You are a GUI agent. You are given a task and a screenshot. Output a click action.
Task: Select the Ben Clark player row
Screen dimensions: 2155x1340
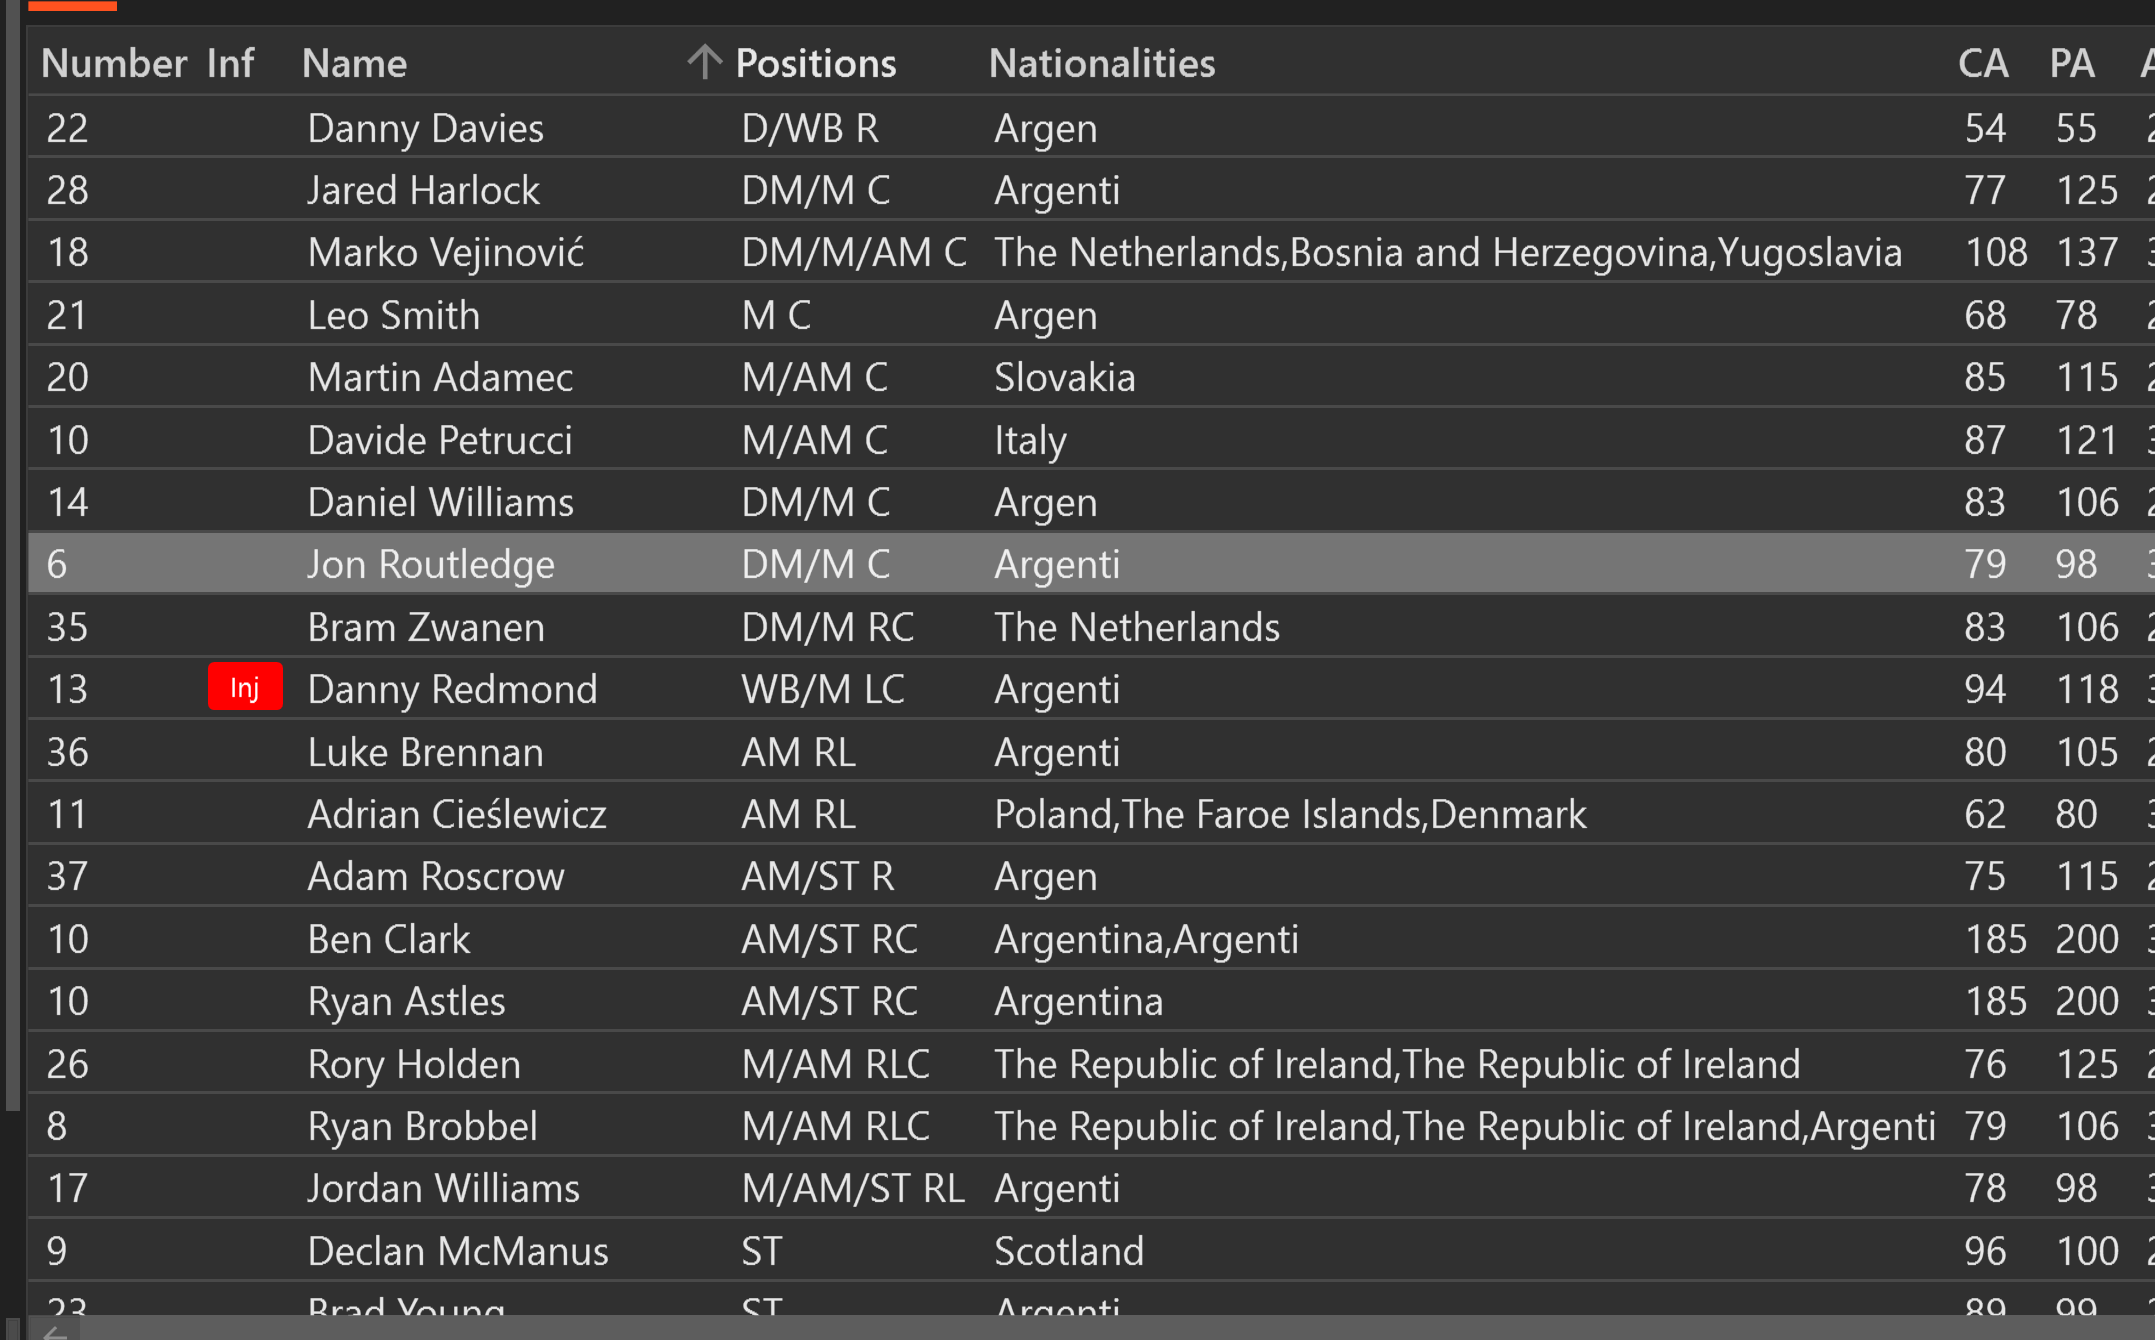[1091, 939]
